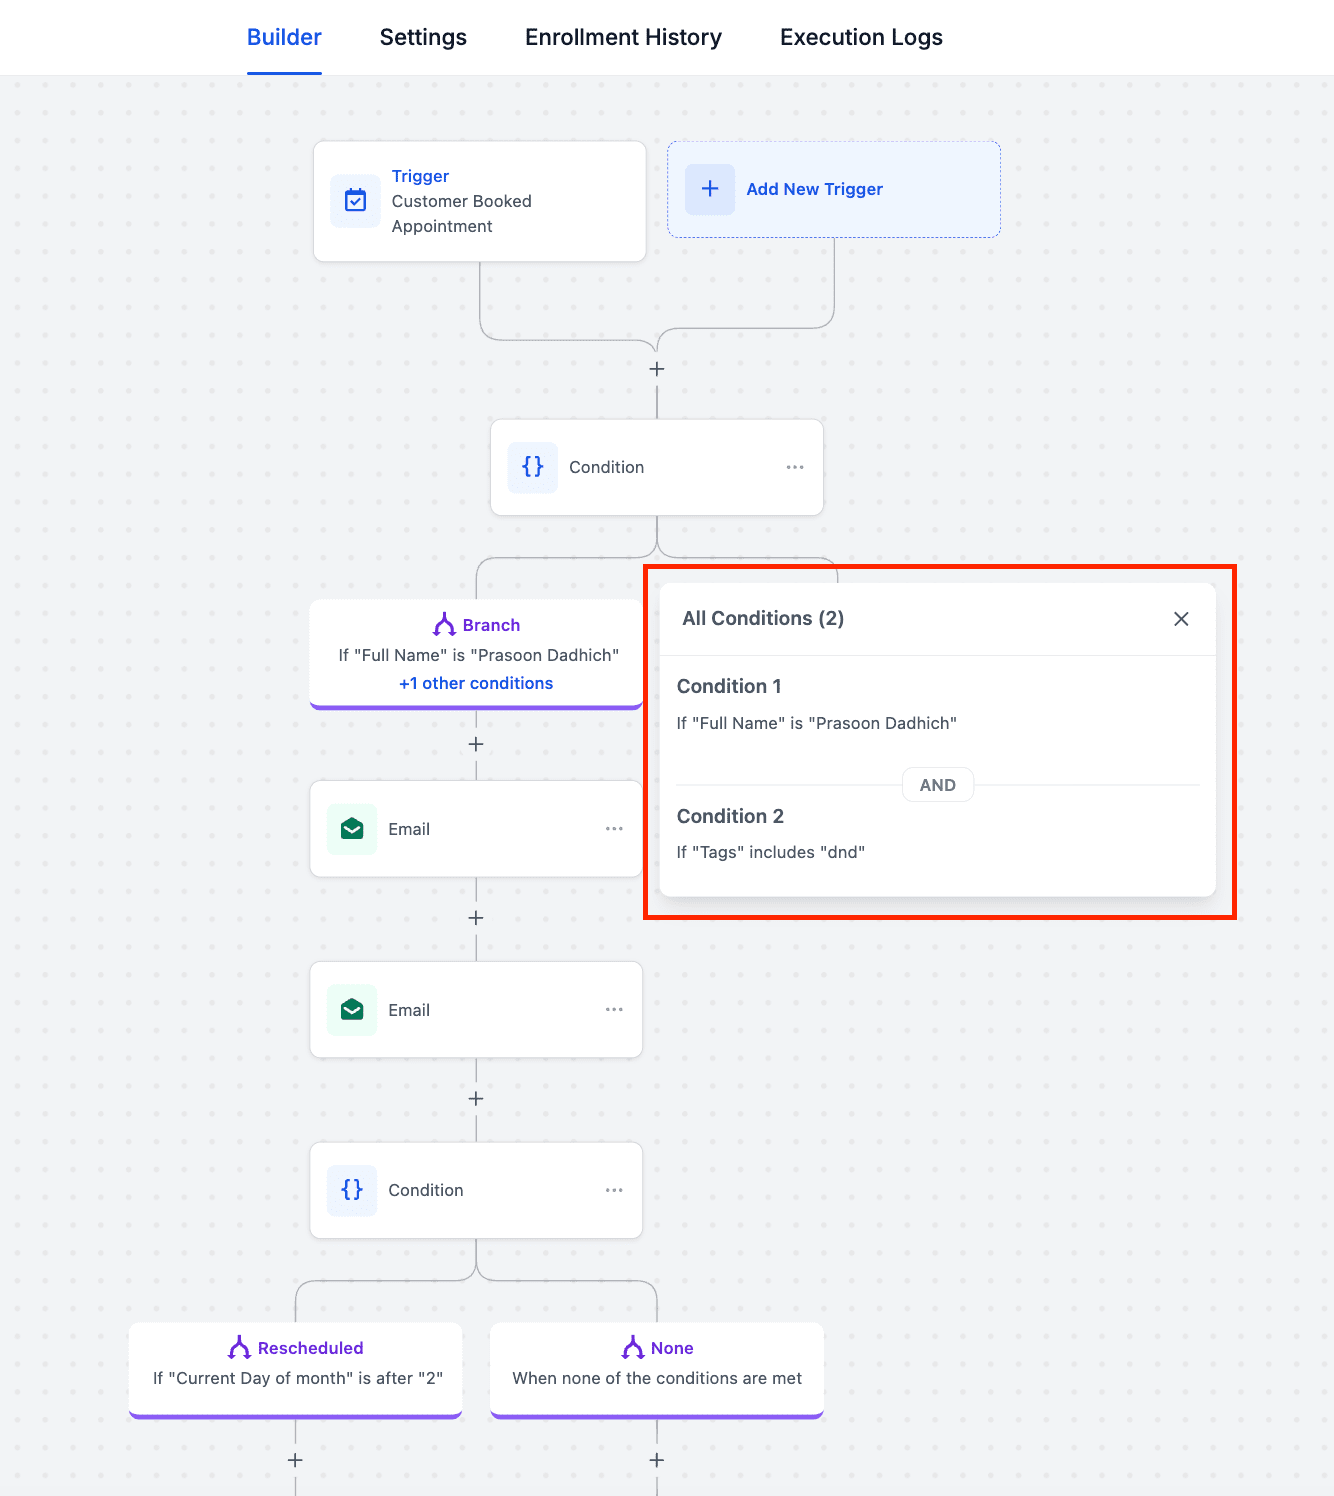Click braces icon of lower Condition node
The width and height of the screenshot is (1334, 1496).
coord(352,1190)
